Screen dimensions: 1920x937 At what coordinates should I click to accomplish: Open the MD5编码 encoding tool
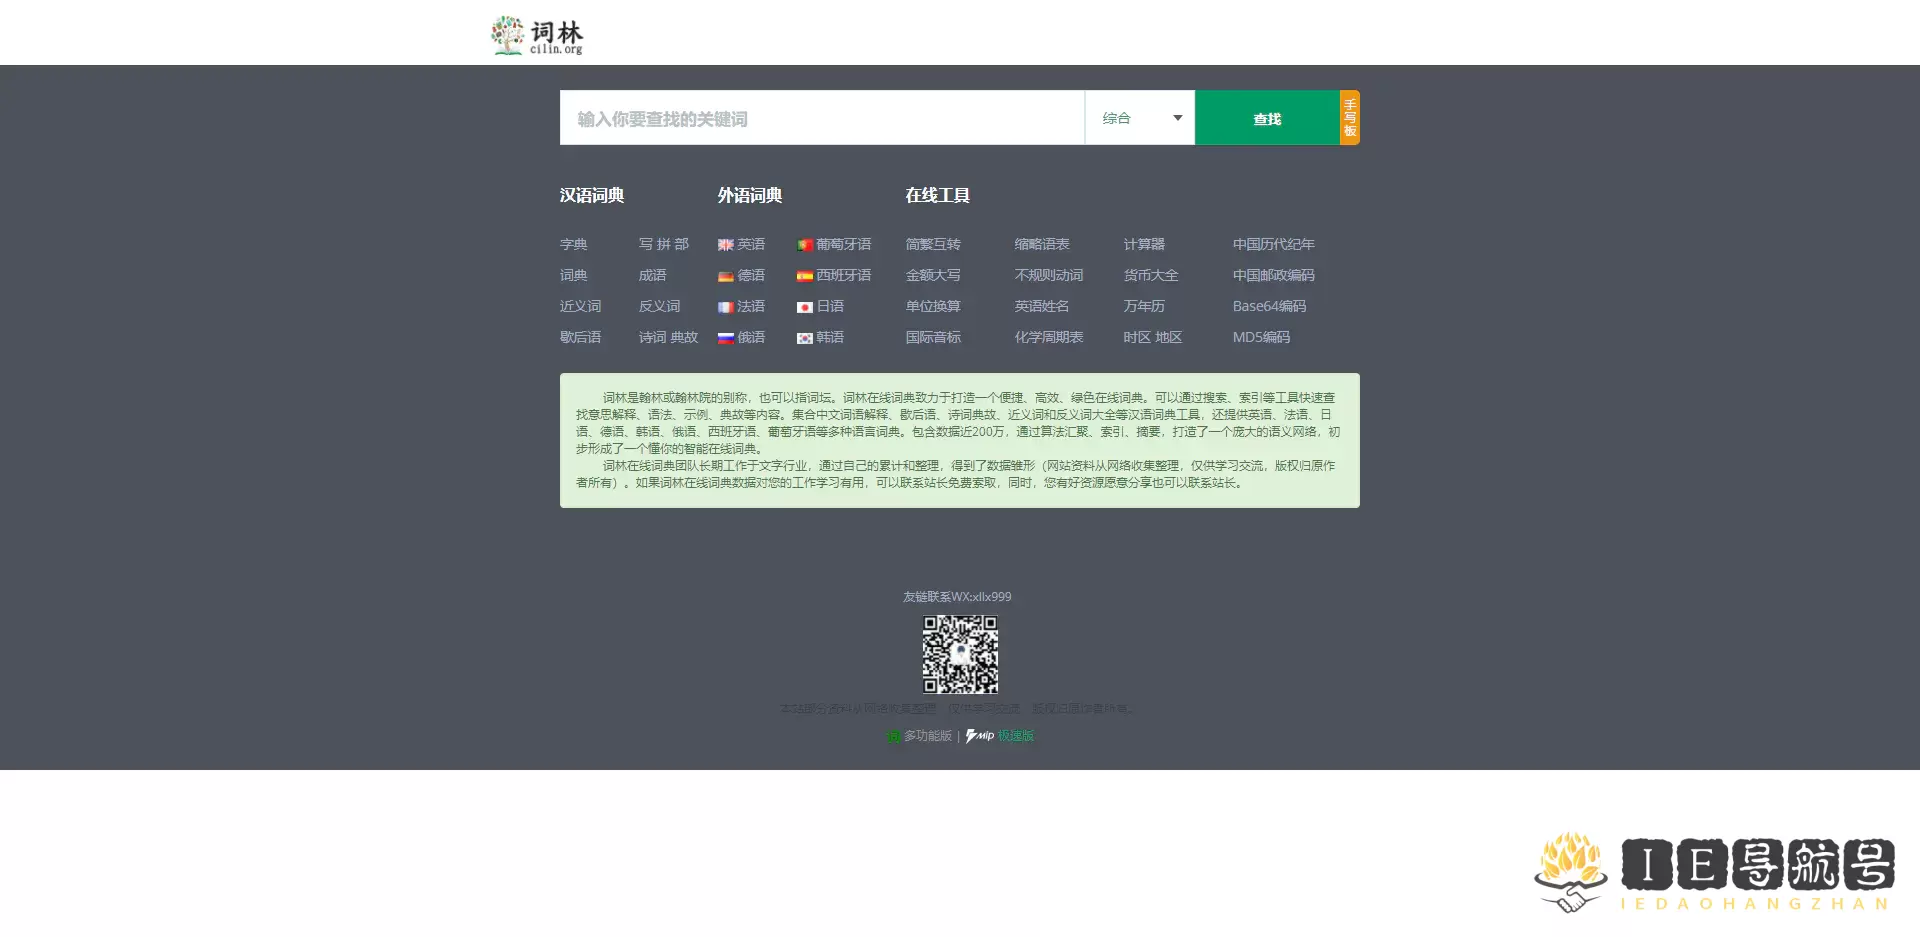click(x=1262, y=338)
